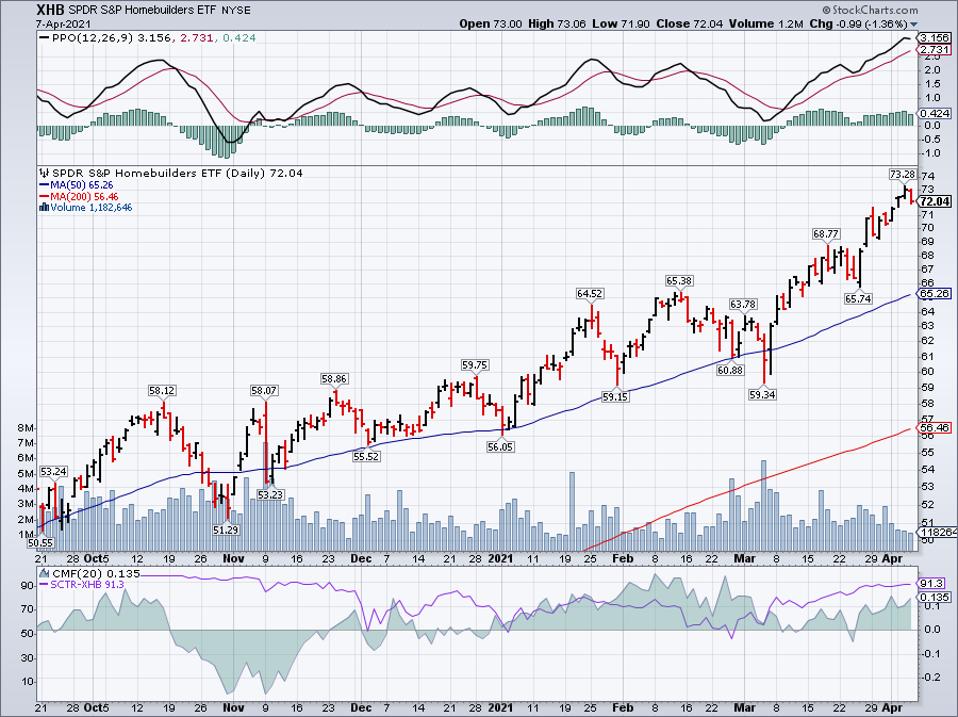Click the 65.38 peak price label
Screen dimensions: 958x717
point(679,281)
